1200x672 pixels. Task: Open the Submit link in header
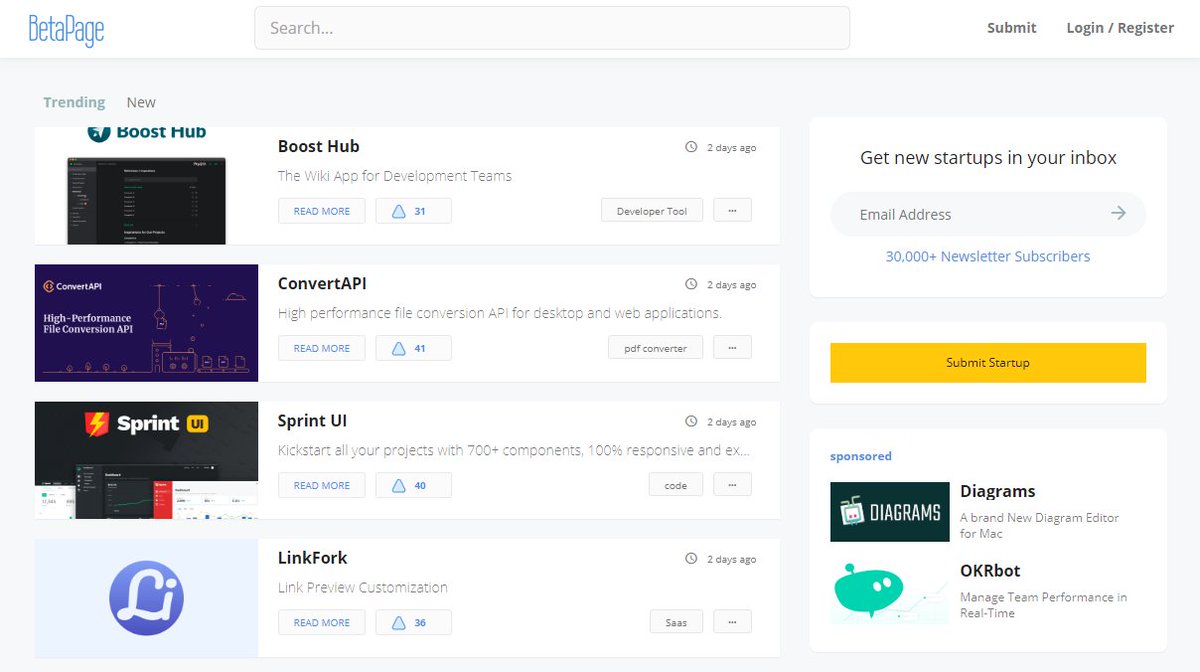[x=1012, y=28]
